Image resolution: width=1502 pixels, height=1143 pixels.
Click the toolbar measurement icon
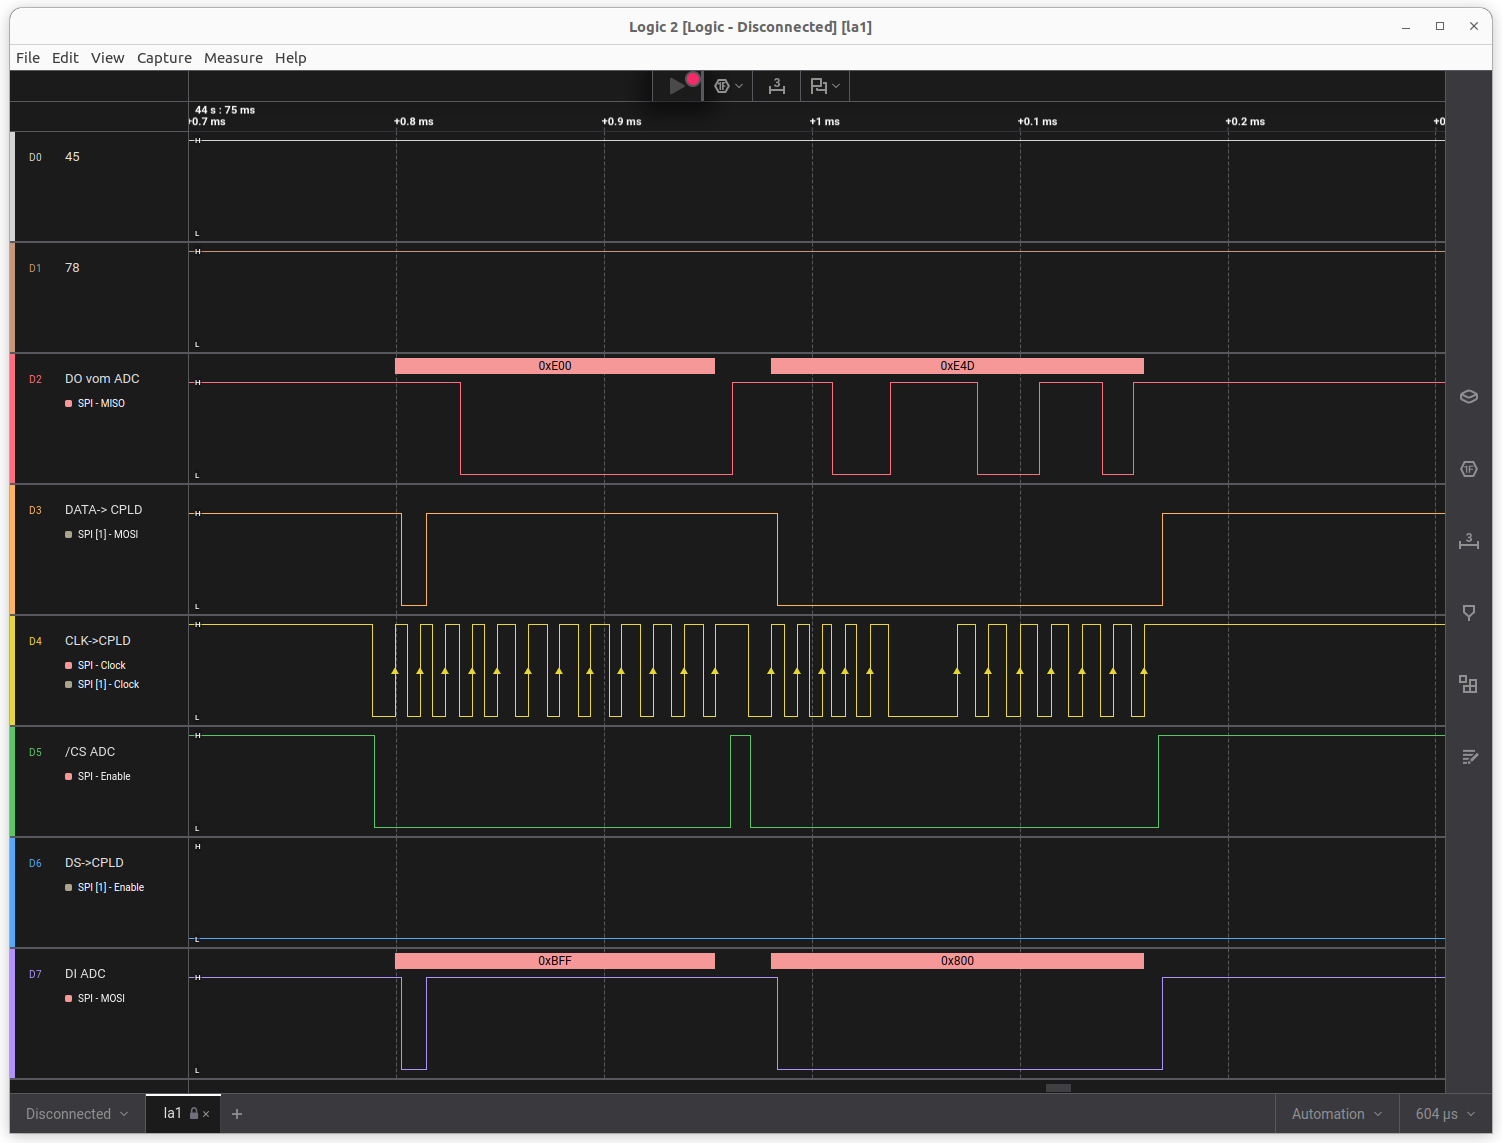776,86
